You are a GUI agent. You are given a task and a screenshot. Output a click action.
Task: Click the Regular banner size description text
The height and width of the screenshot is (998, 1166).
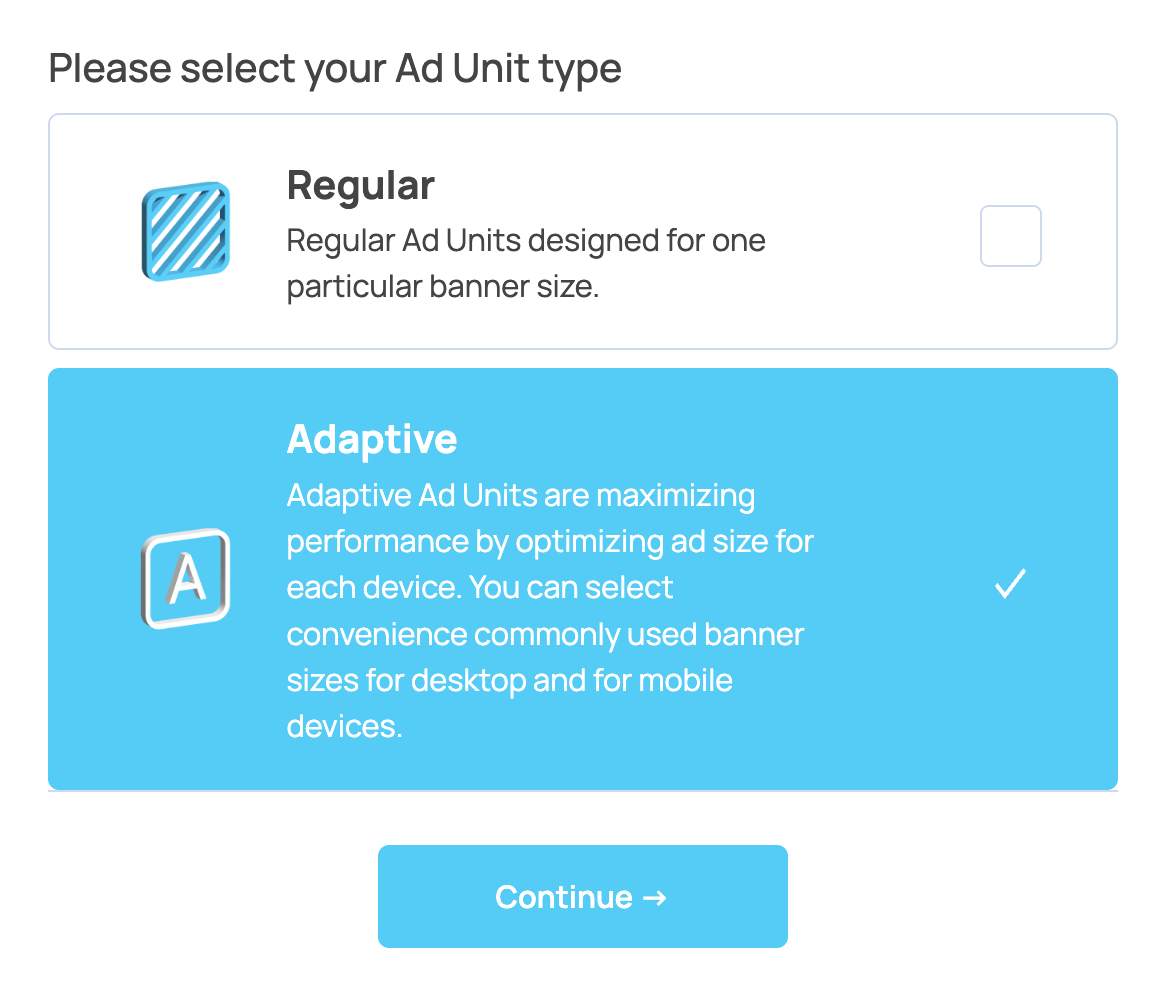[526, 263]
